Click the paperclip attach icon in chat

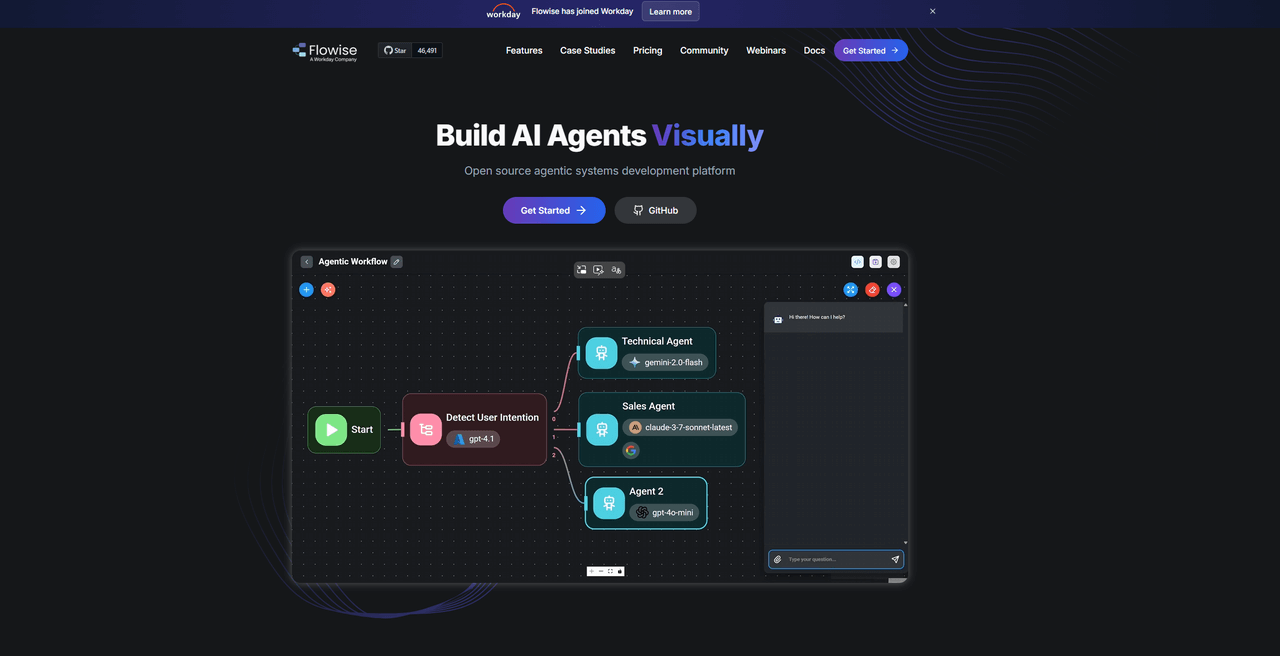tap(777, 559)
